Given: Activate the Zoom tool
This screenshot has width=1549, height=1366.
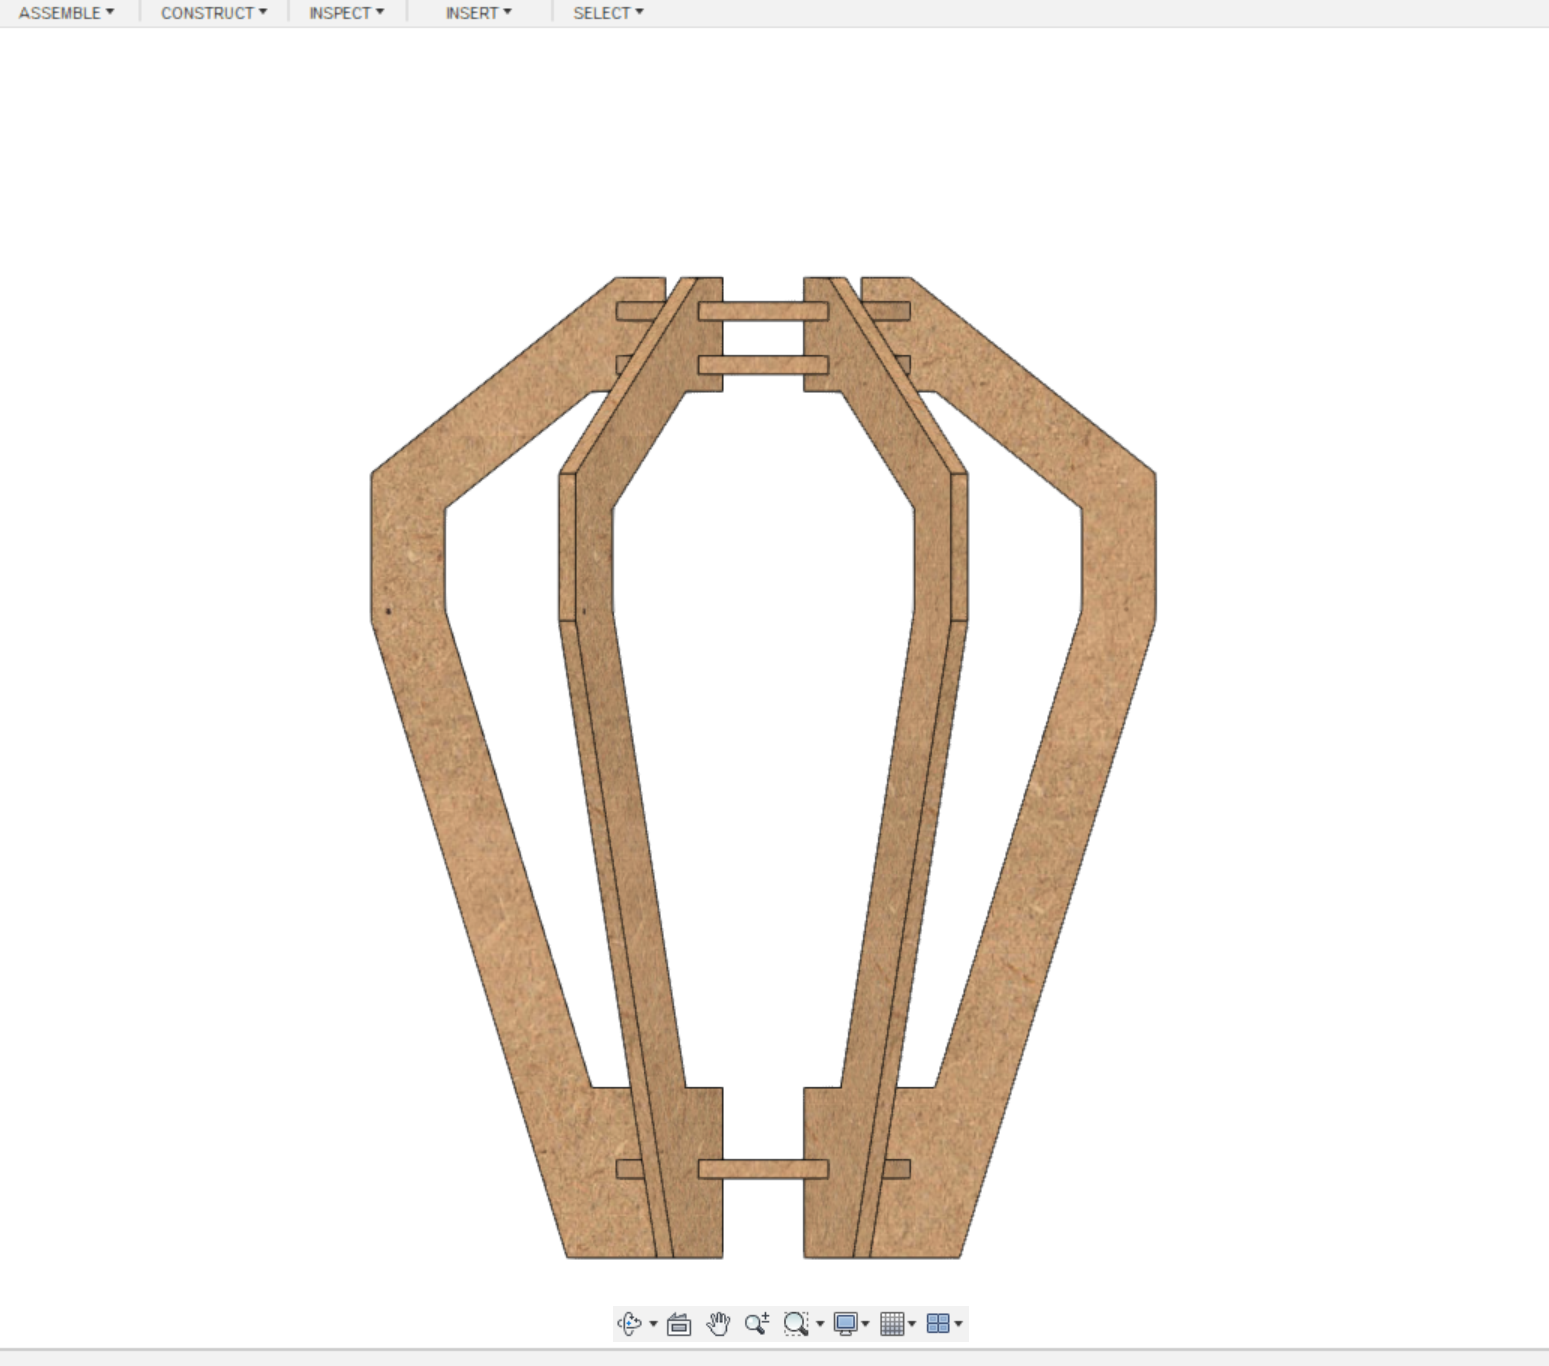Looking at the screenshot, I should pos(756,1323).
